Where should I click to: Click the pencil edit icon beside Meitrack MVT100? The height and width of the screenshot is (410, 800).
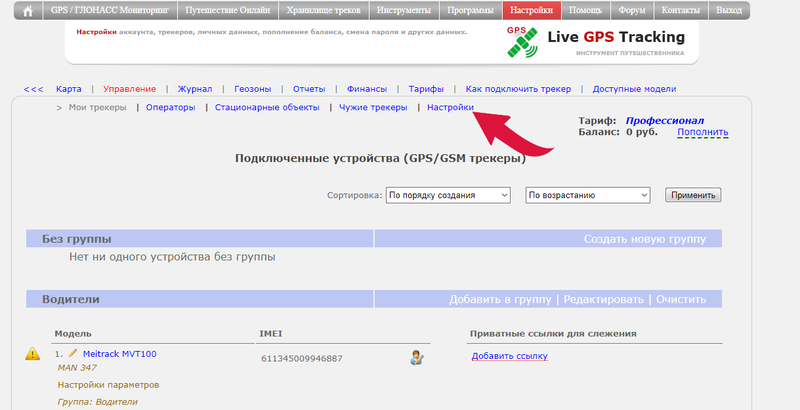tap(73, 353)
